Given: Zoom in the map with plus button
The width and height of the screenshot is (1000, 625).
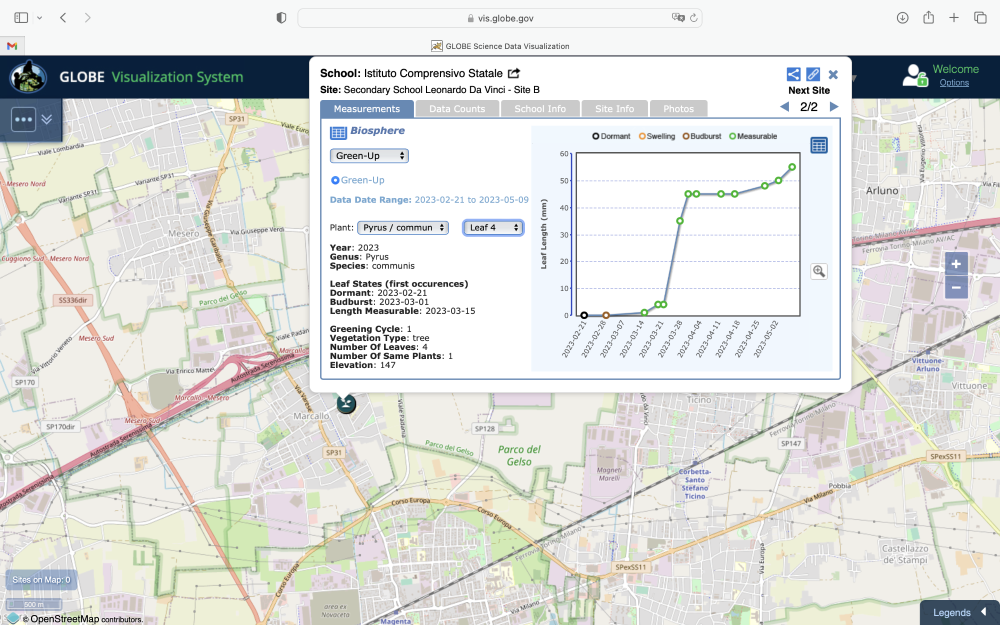Looking at the screenshot, I should [956, 264].
